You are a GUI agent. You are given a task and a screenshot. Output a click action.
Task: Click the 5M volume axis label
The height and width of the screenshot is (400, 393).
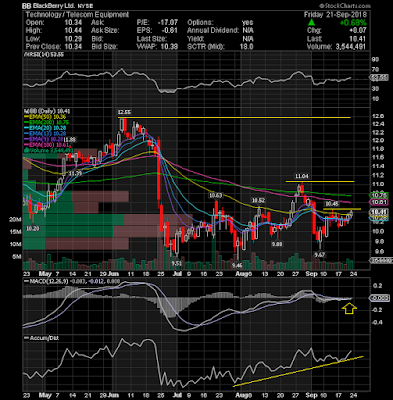click(17, 257)
